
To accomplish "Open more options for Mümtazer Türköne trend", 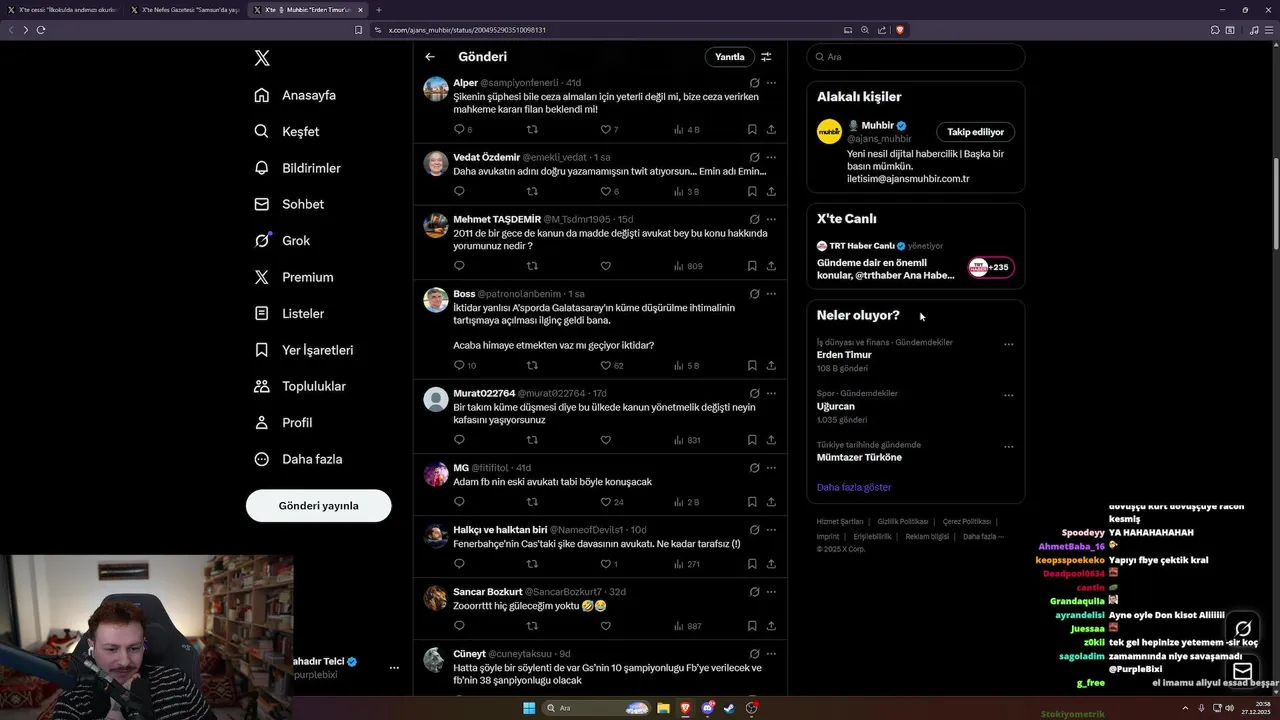I will point(1009,447).
